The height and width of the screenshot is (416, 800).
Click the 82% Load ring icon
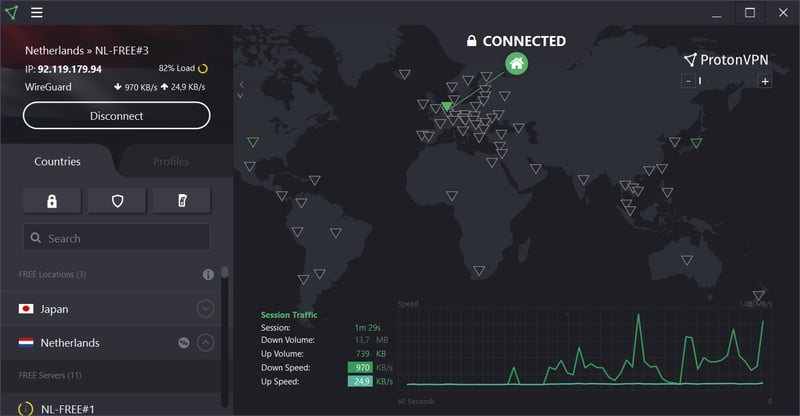tap(203, 68)
